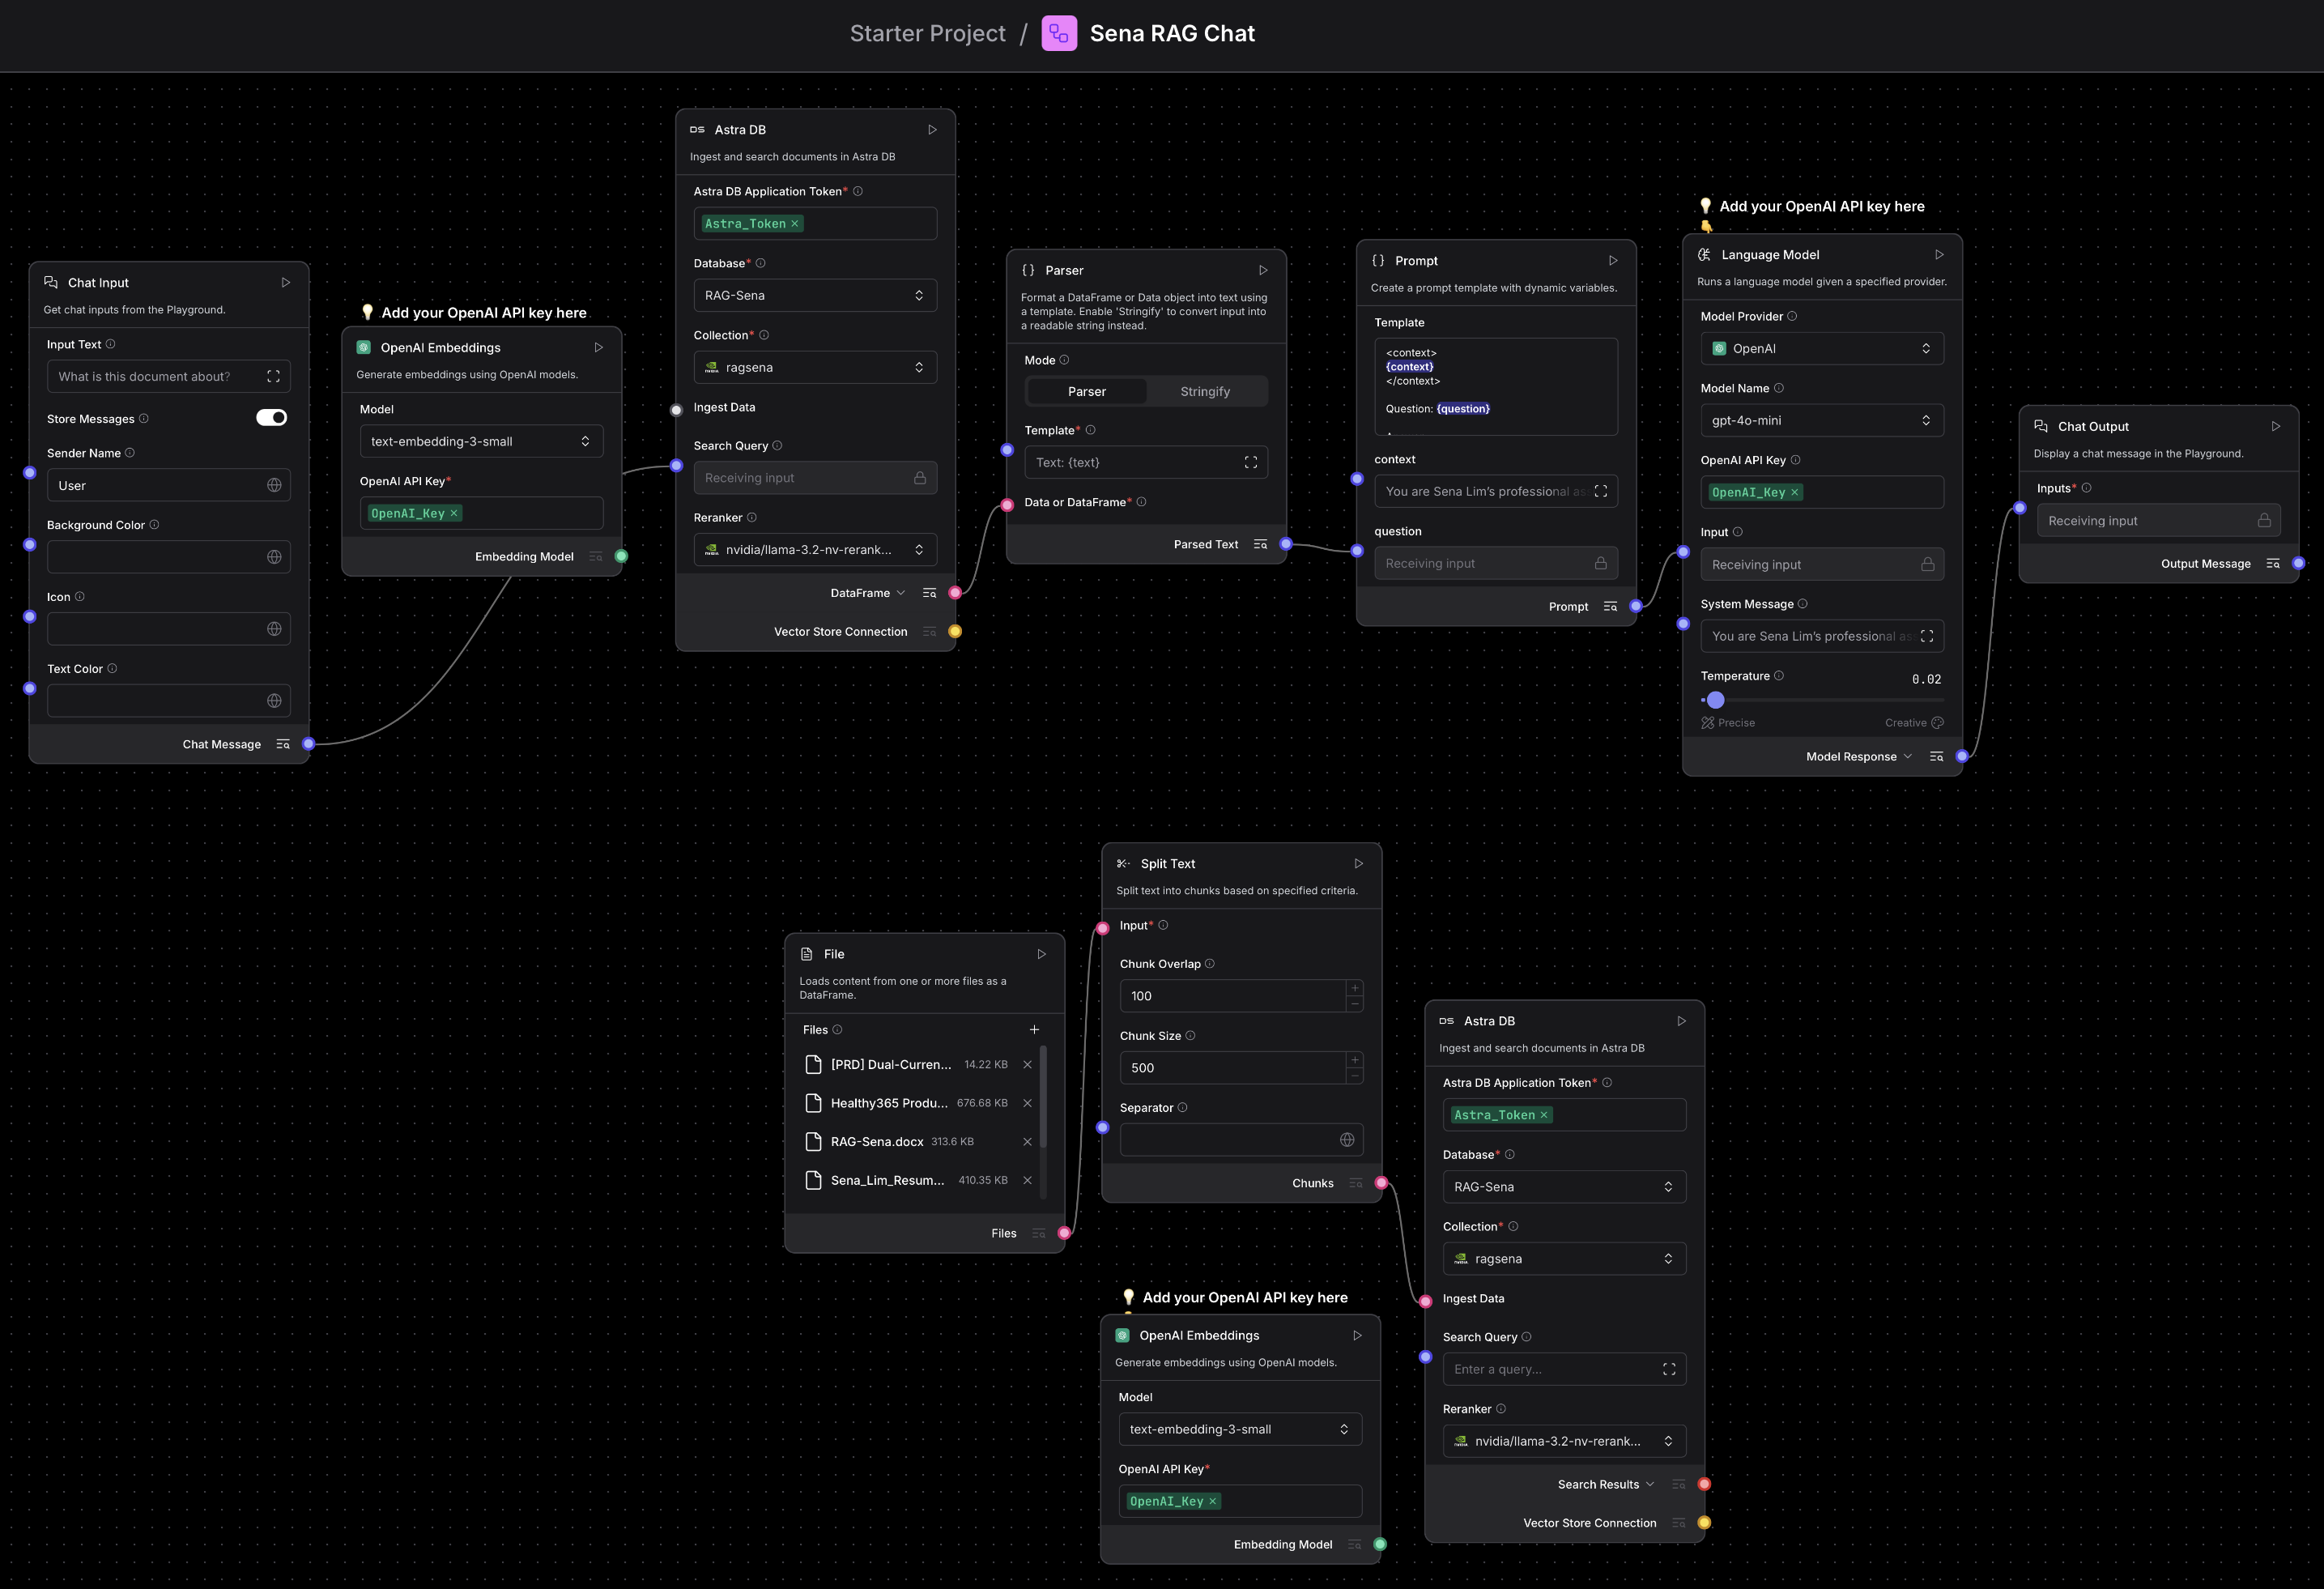Disable Store Messages in Chat Input

tap(270, 418)
